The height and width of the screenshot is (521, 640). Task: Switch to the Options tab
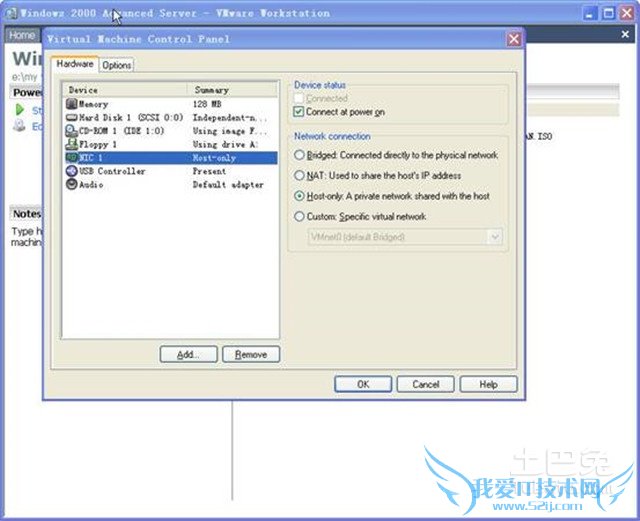pyautogui.click(x=117, y=65)
